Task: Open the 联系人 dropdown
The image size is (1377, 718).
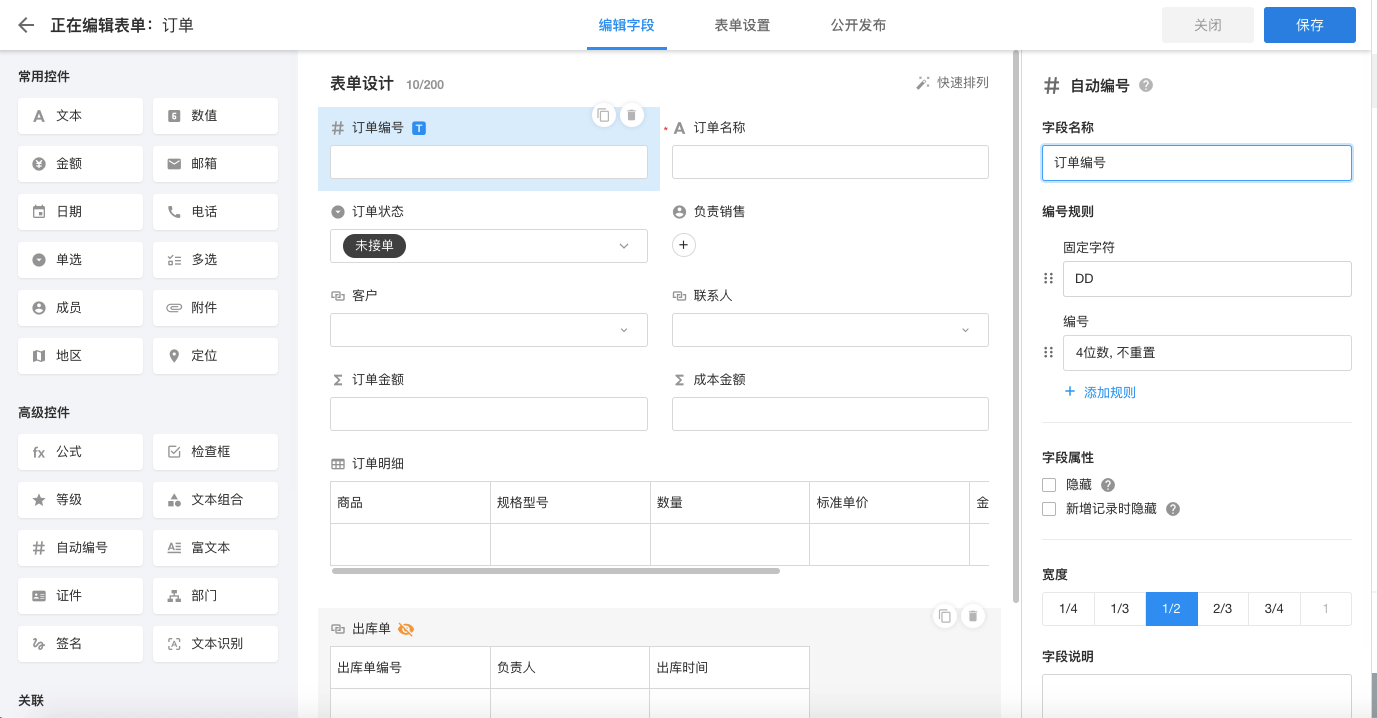Action: [x=829, y=330]
